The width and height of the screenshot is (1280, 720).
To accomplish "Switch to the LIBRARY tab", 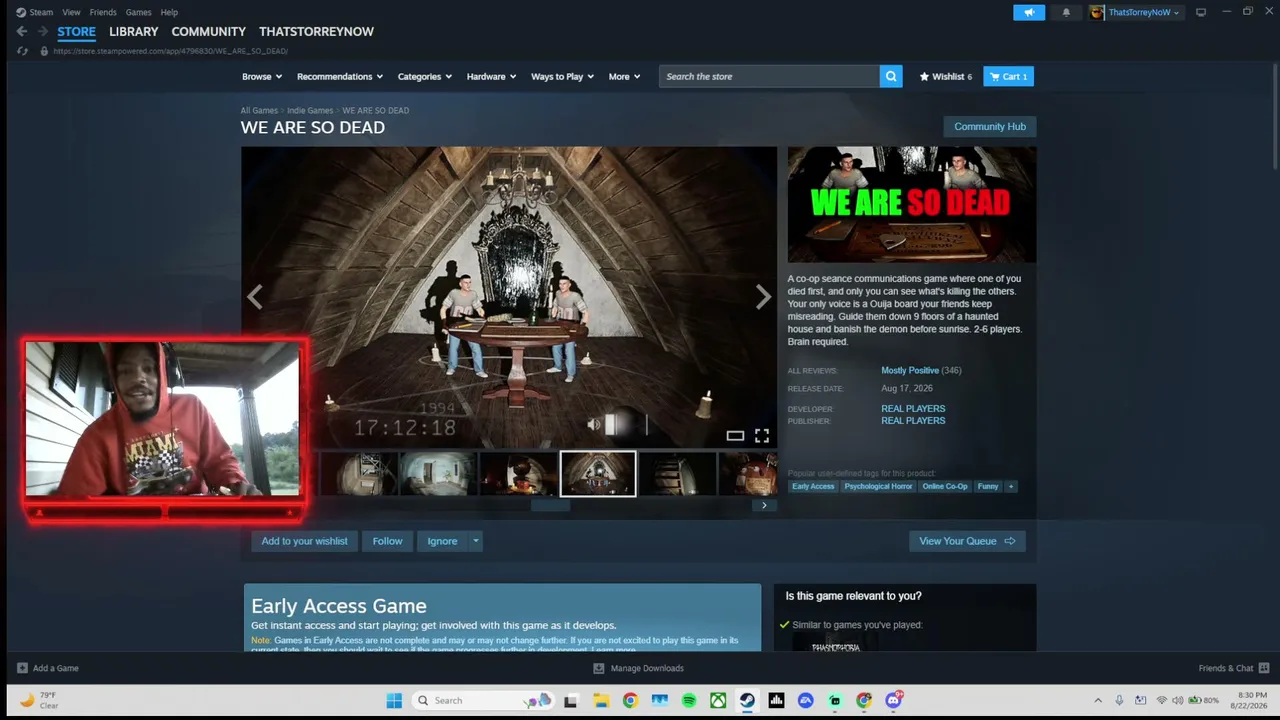I will (134, 32).
